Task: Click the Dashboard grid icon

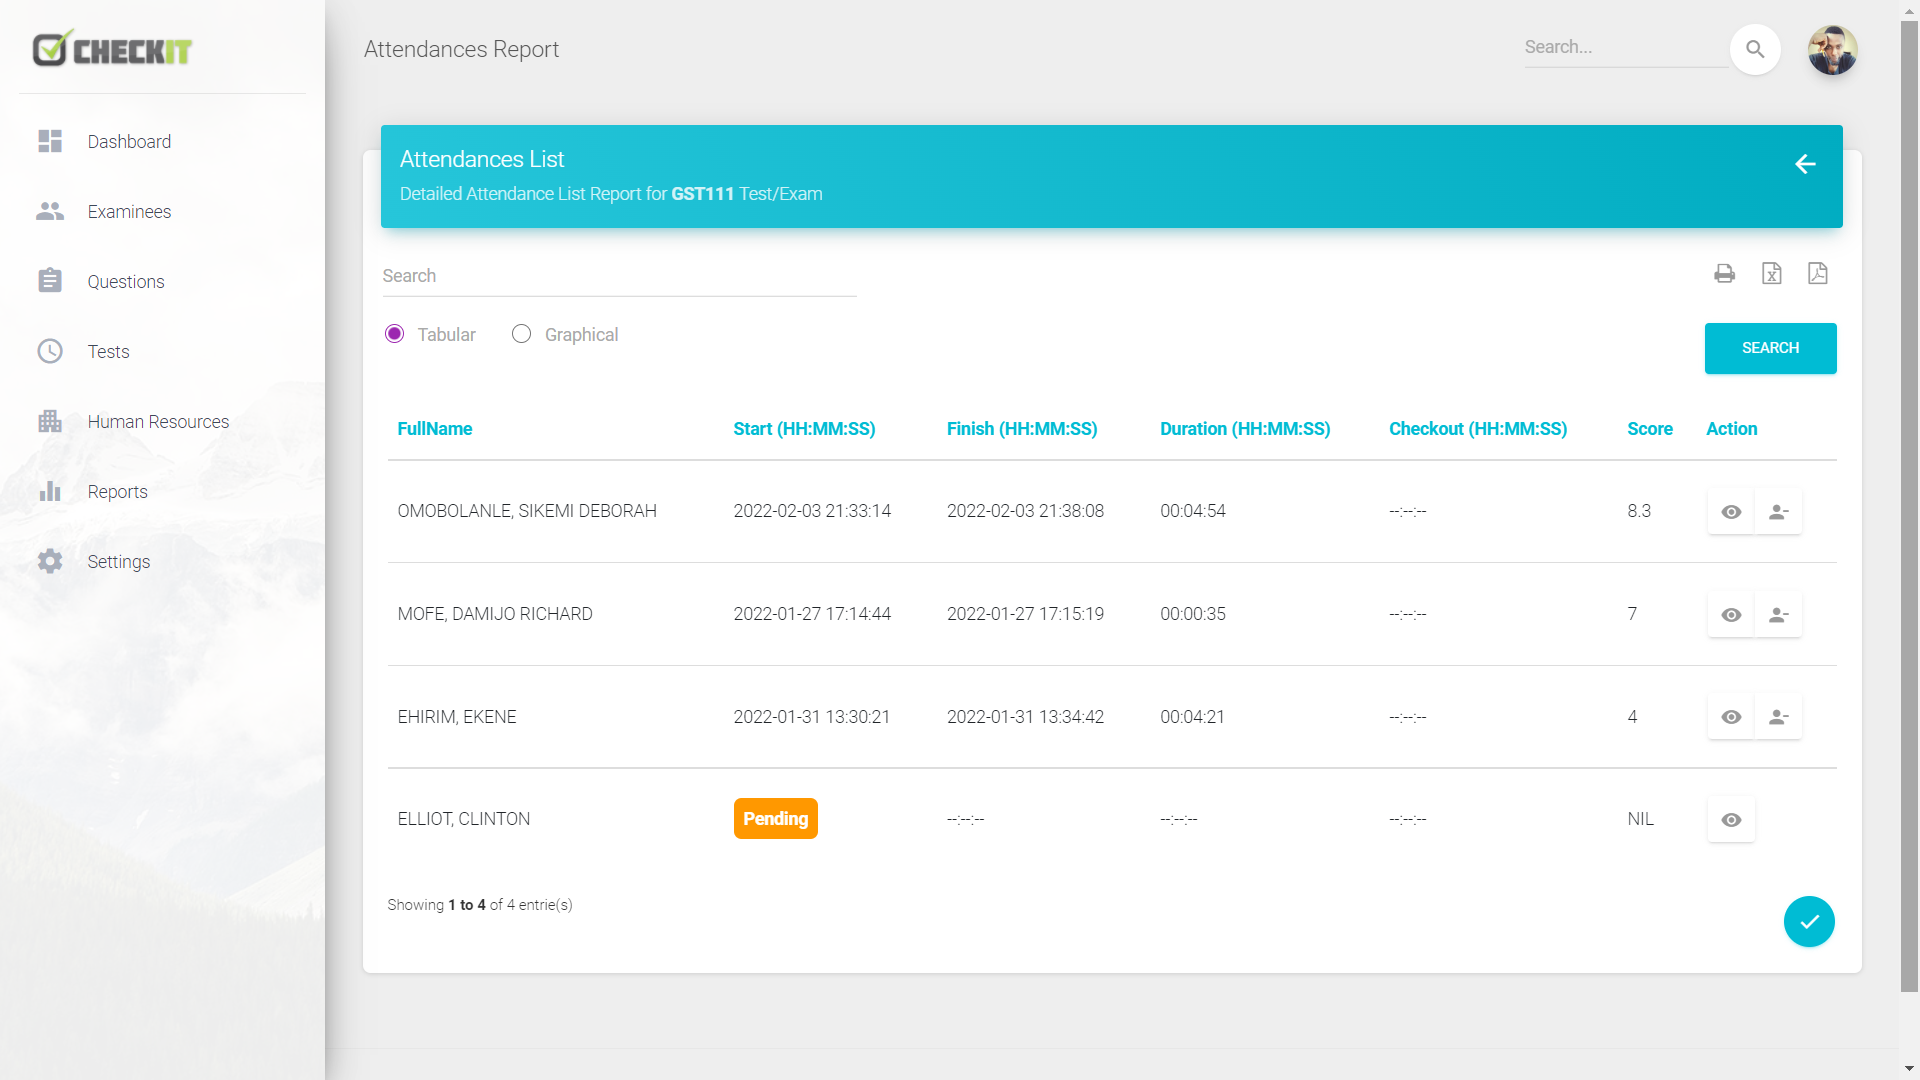Action: tap(50, 141)
